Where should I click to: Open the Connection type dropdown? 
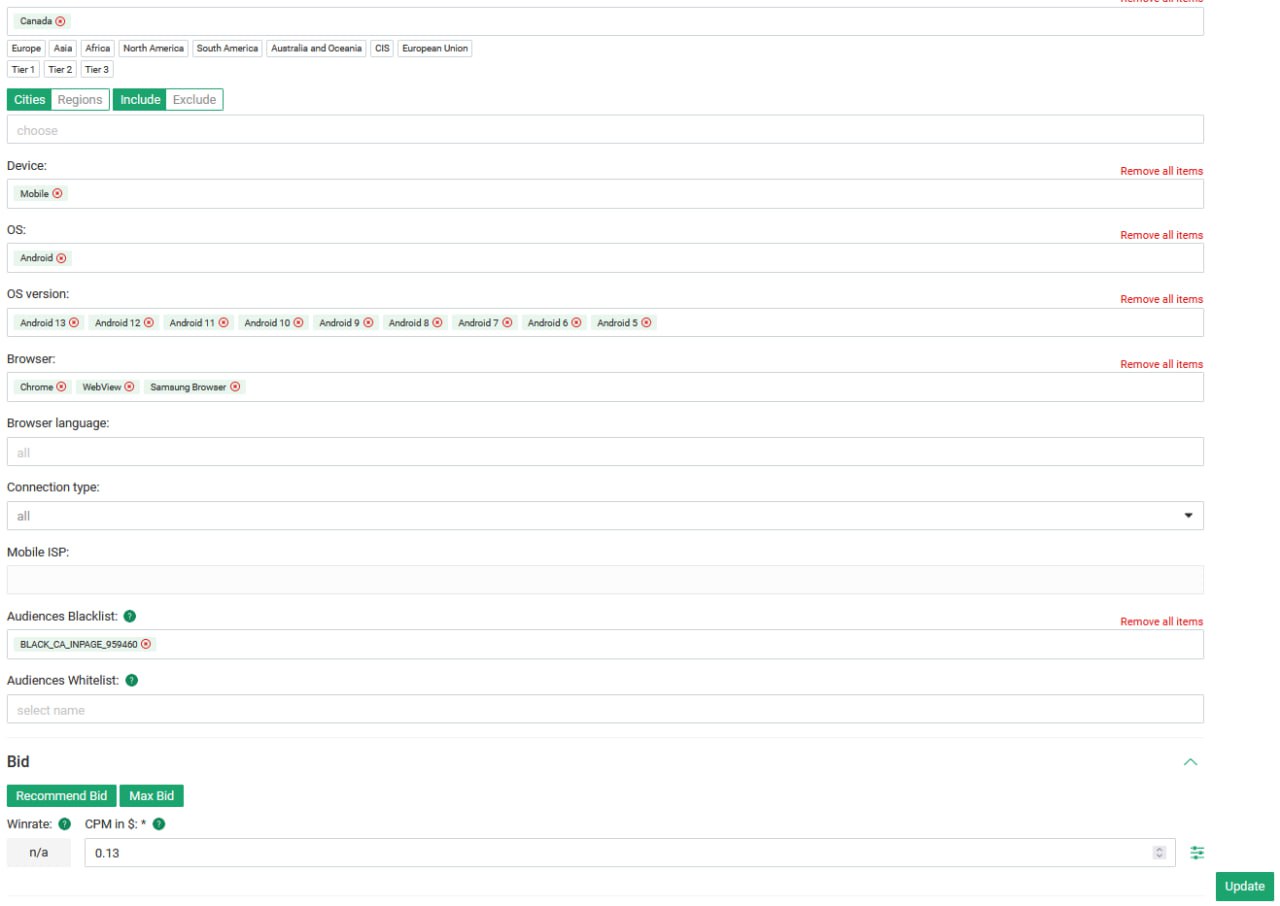tap(605, 516)
